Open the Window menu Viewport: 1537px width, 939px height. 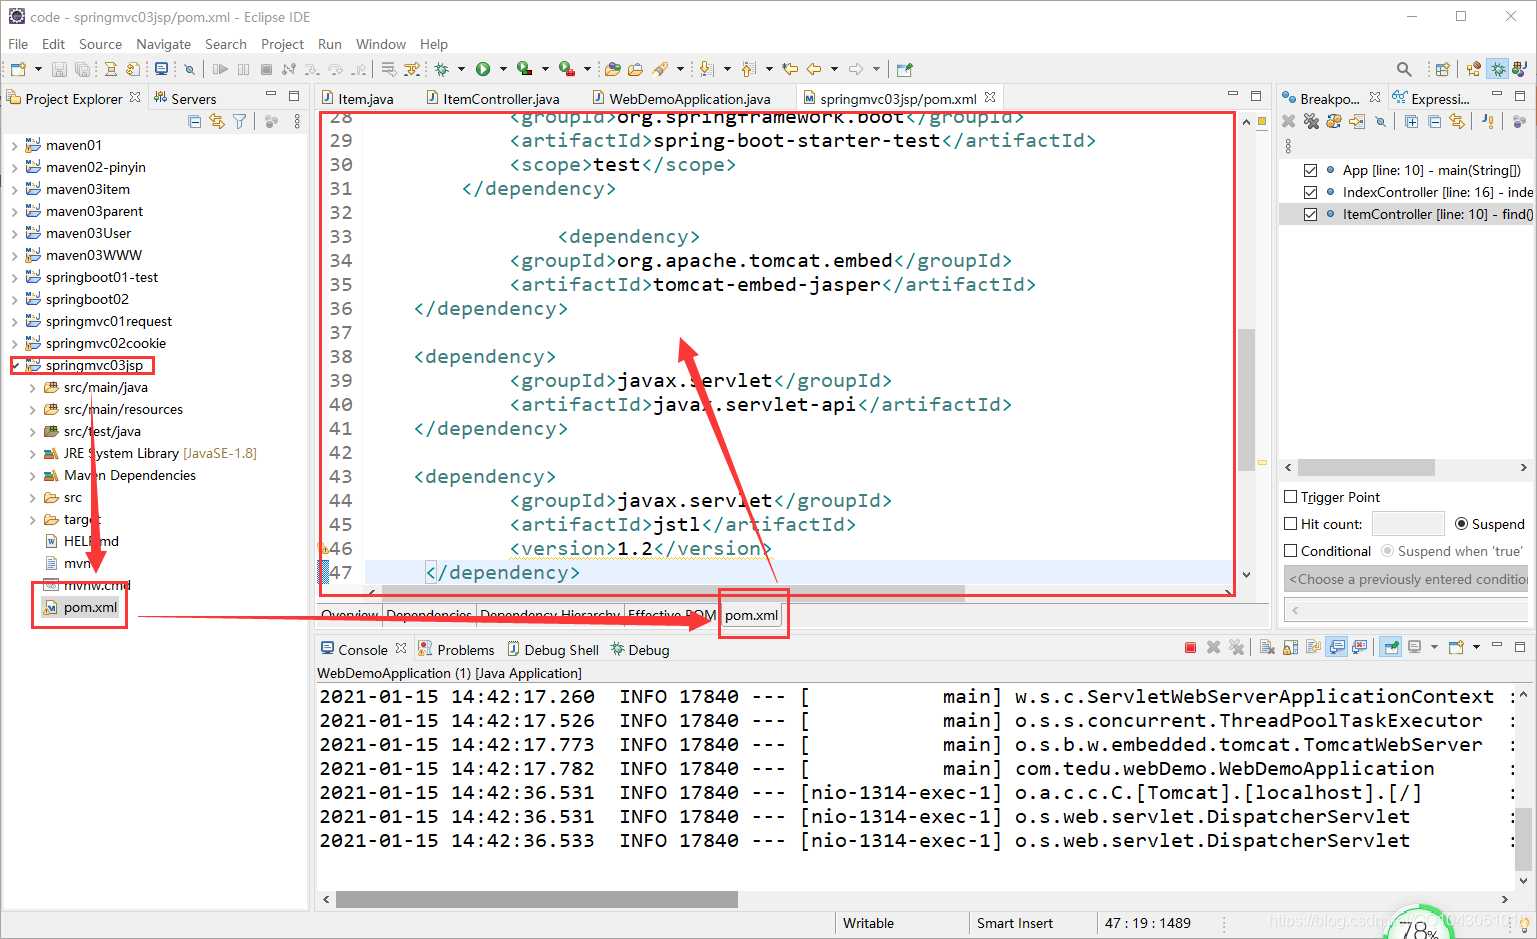pyautogui.click(x=381, y=44)
